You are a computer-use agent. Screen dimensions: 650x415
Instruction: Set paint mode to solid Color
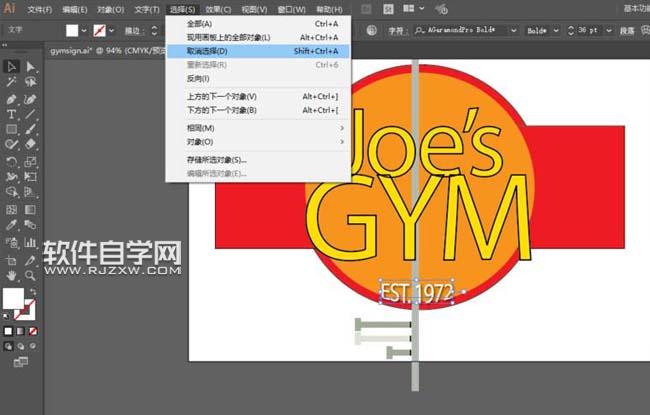click(8, 331)
